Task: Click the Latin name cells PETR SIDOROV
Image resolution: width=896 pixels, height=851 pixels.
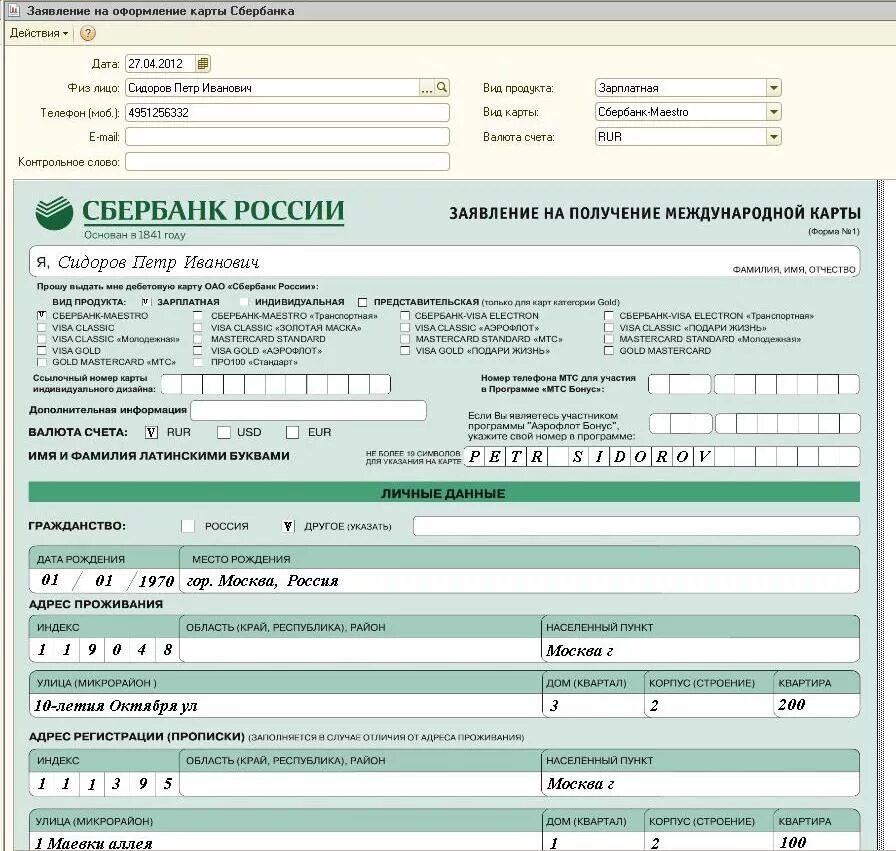Action: point(662,457)
